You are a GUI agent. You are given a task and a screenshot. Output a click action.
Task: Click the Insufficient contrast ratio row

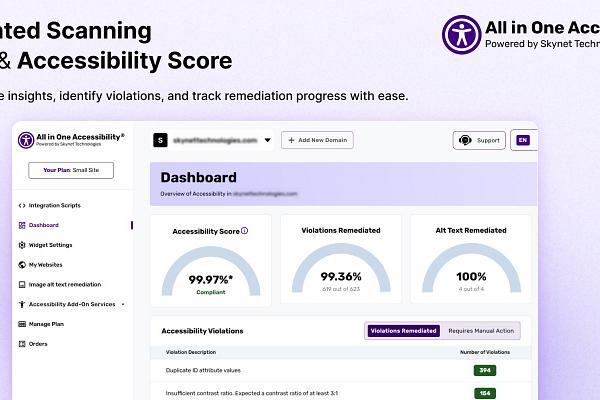(x=341, y=391)
